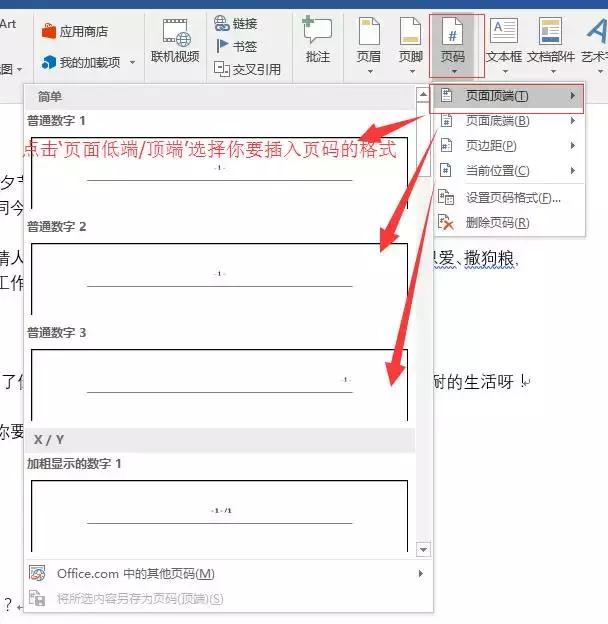The width and height of the screenshot is (608, 624).
Task: Click the 普通数字 3 label
Action: coord(57,332)
